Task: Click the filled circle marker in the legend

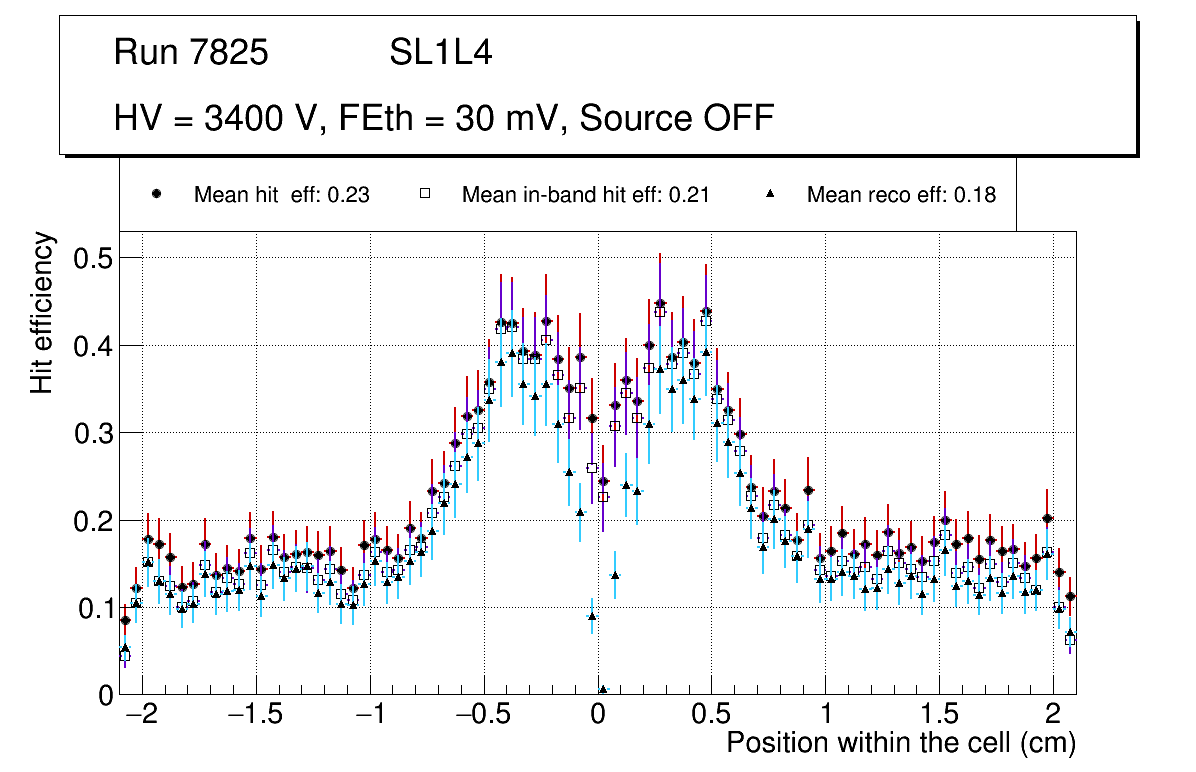Action: tap(156, 194)
